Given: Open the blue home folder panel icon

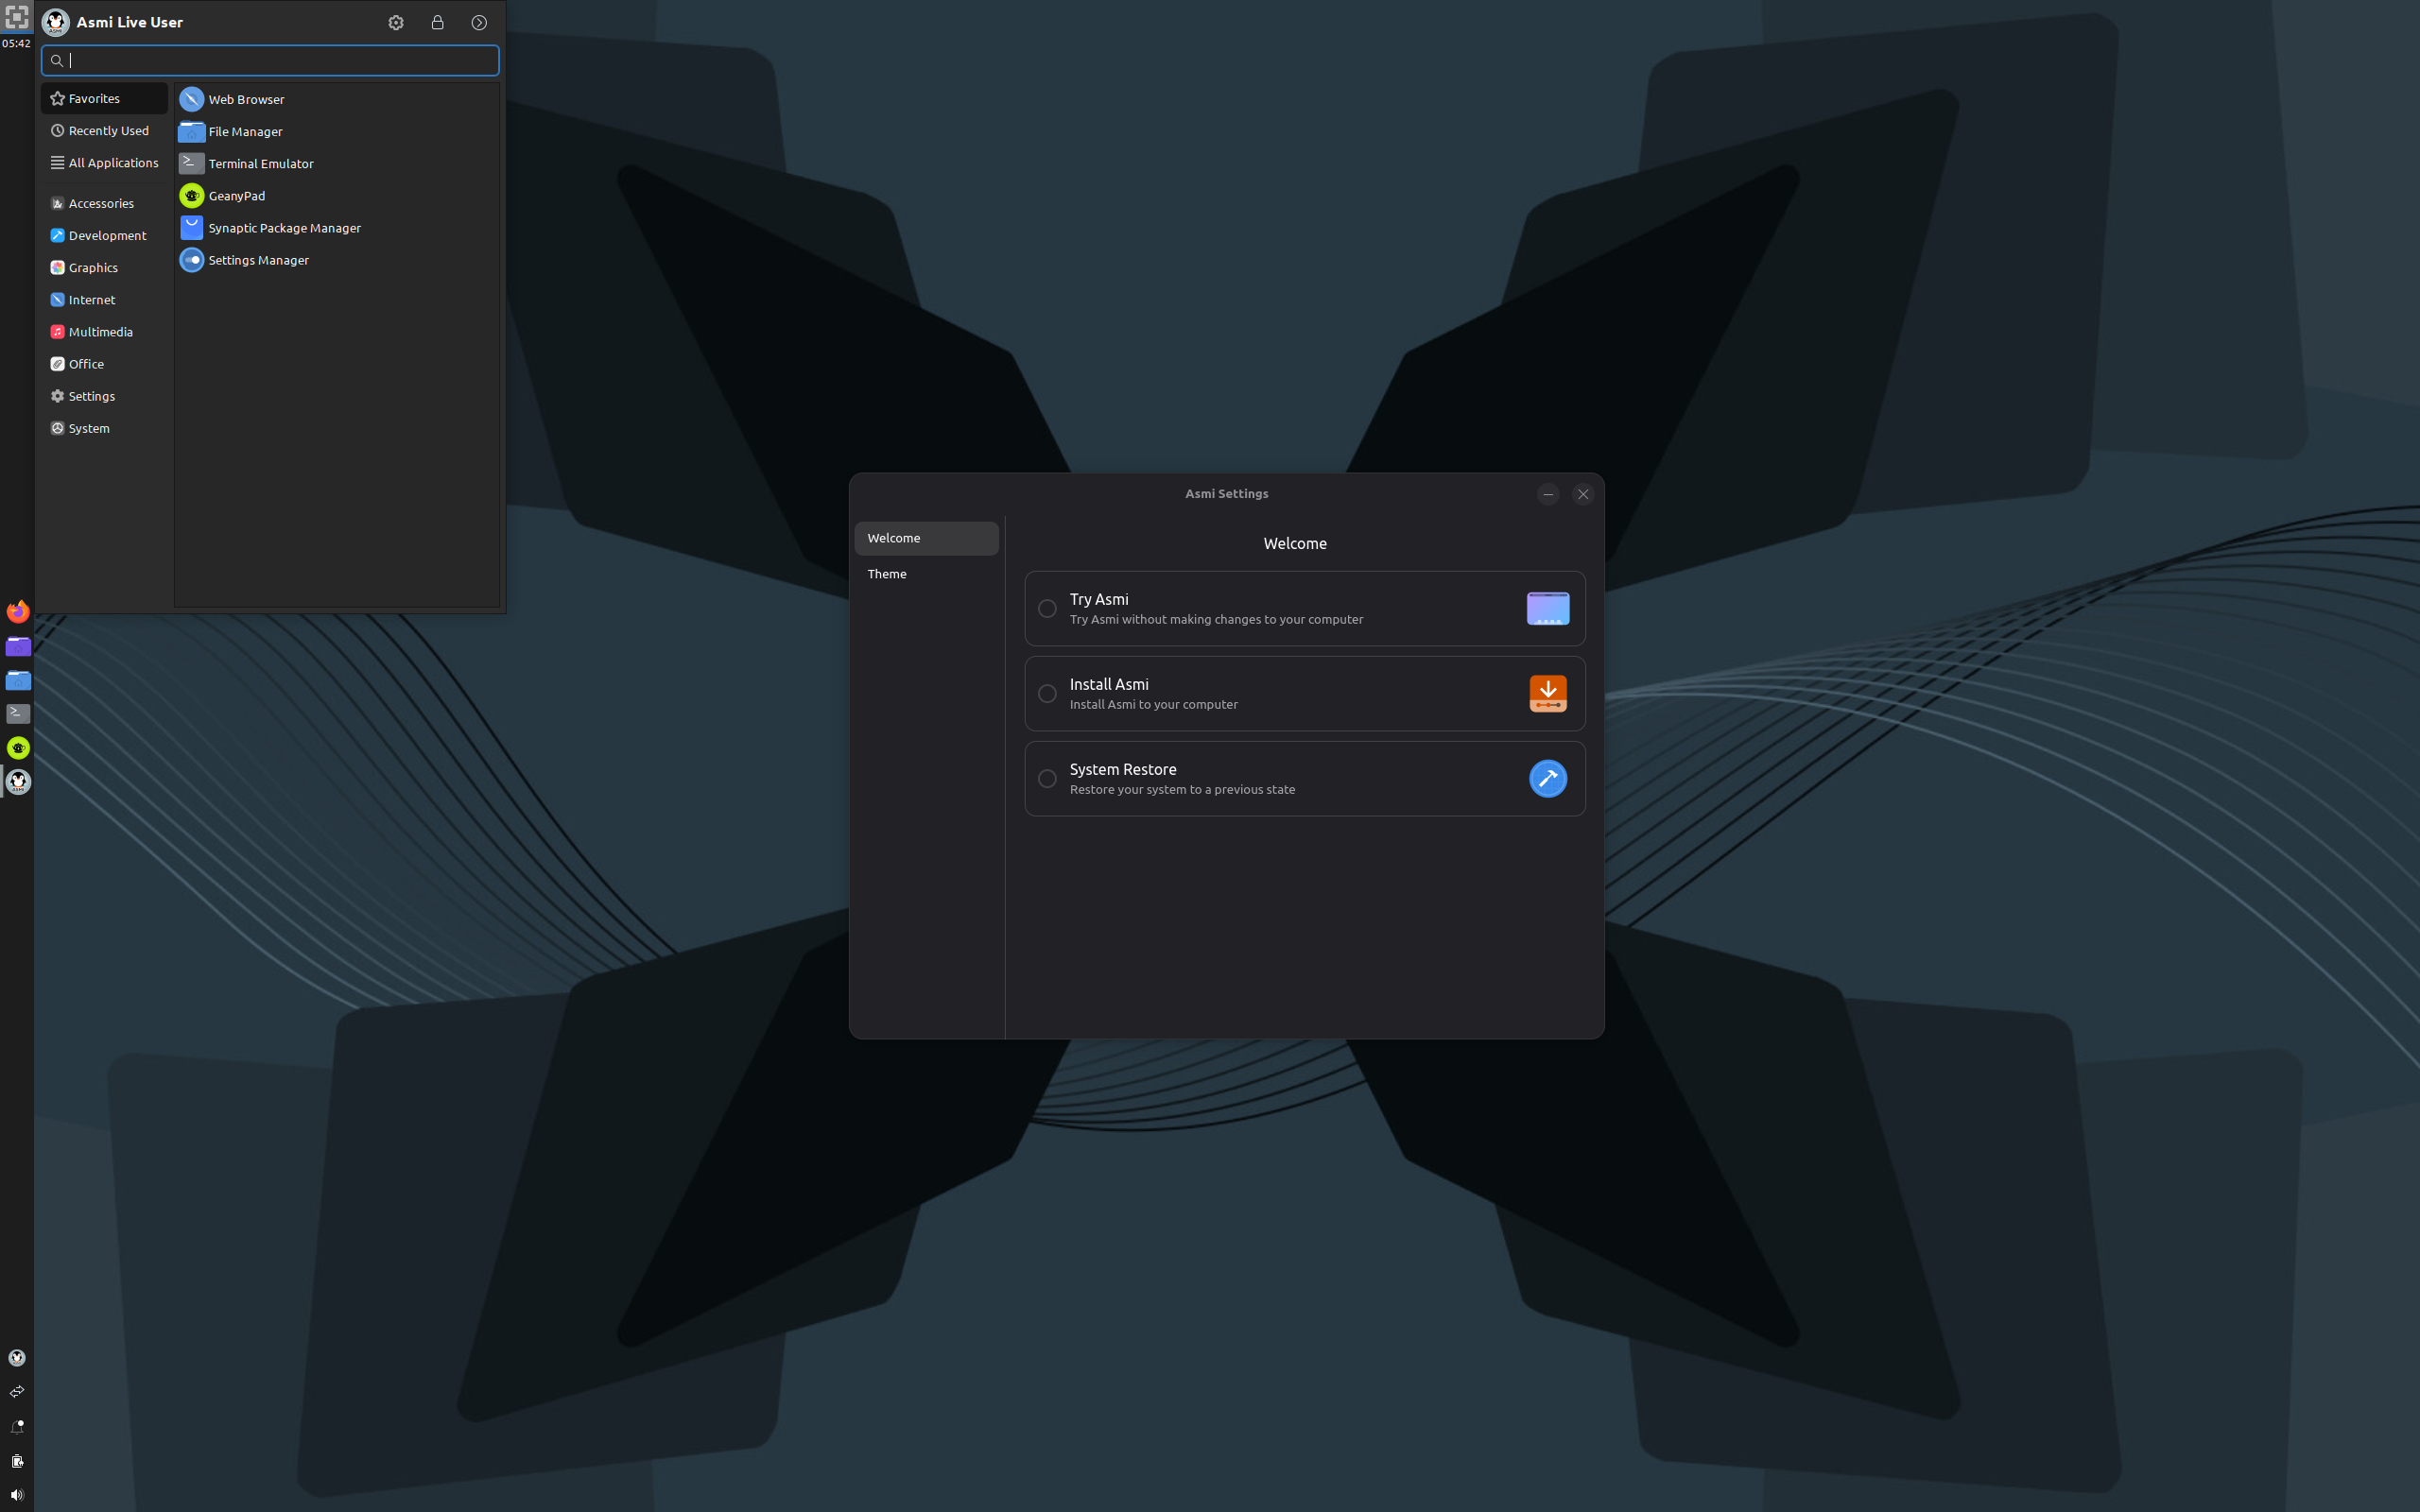Looking at the screenshot, I should click(x=18, y=680).
